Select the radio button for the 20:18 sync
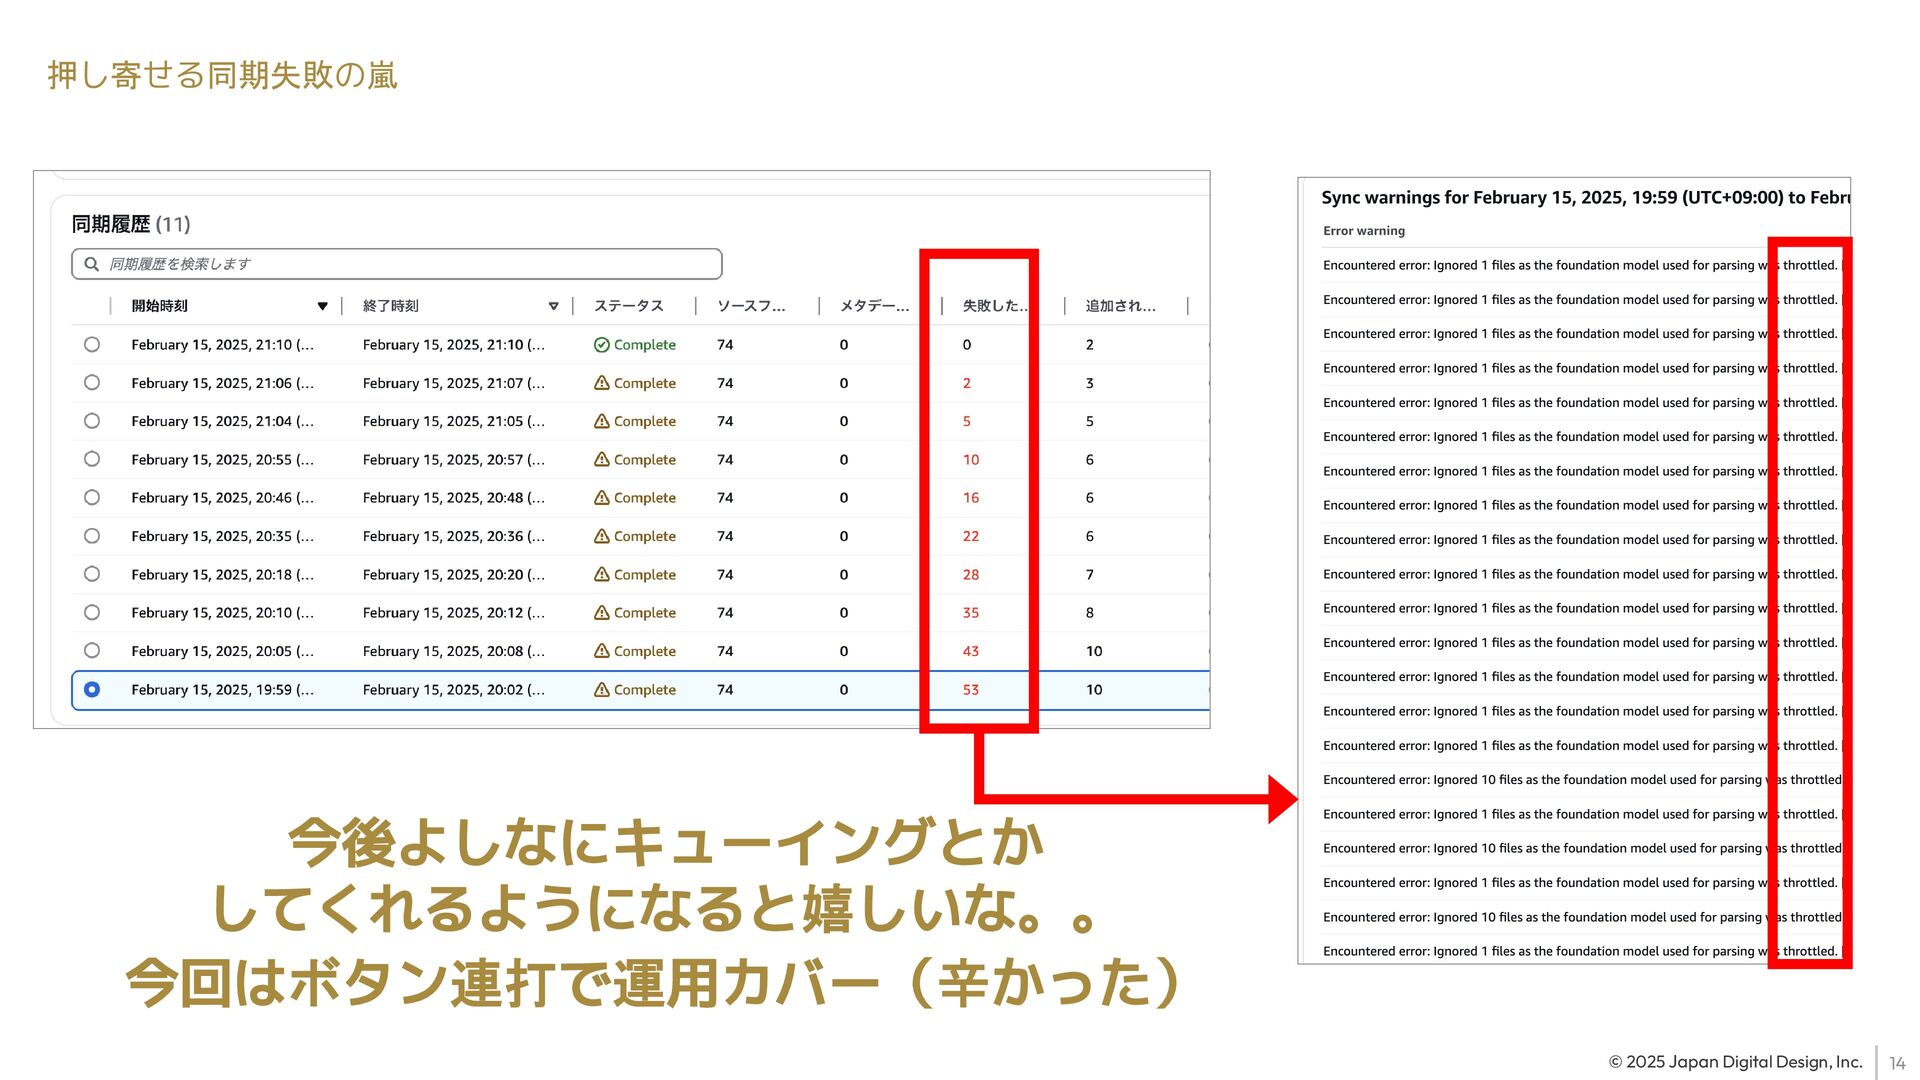 [x=92, y=575]
